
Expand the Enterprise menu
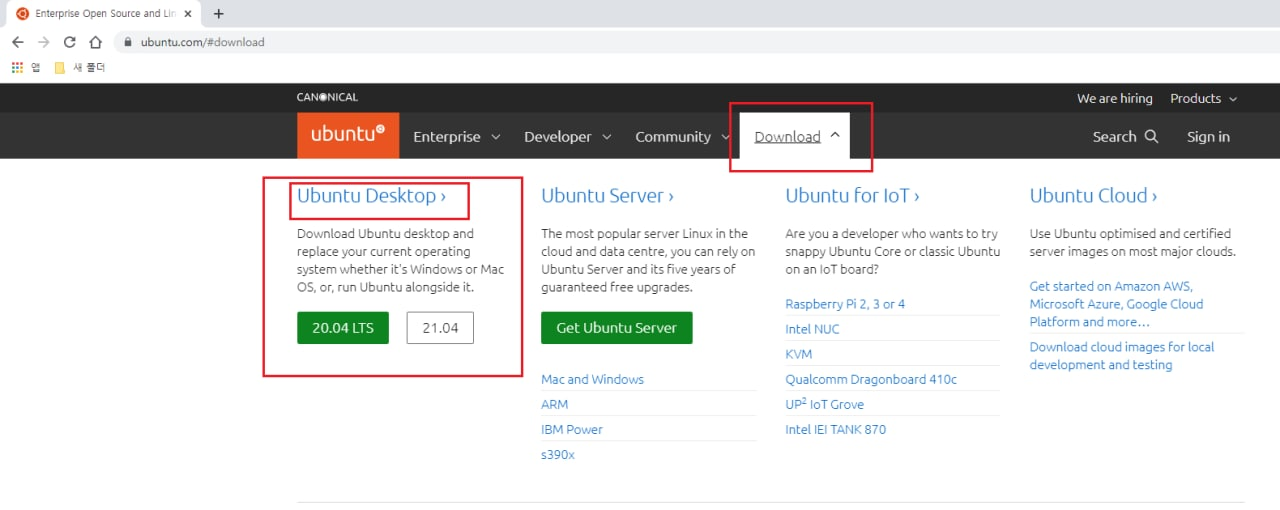click(456, 137)
